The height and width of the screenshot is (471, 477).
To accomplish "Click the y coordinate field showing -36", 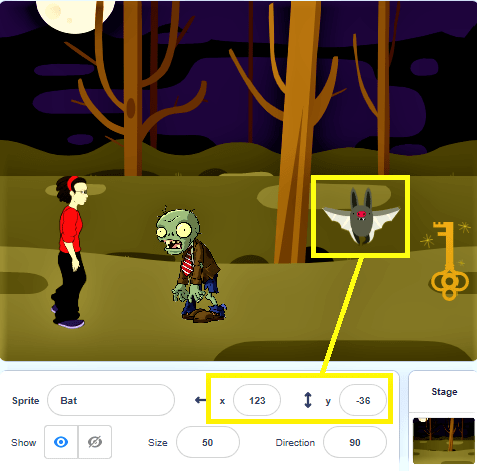I will 363,400.
